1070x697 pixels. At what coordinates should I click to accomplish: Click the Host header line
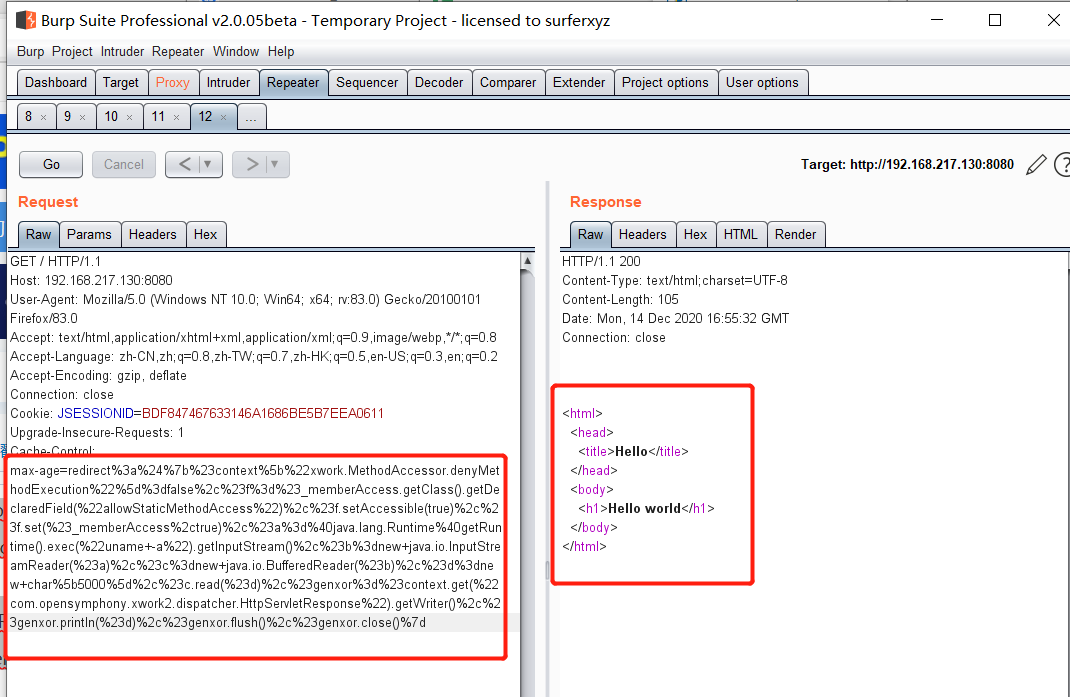91,281
